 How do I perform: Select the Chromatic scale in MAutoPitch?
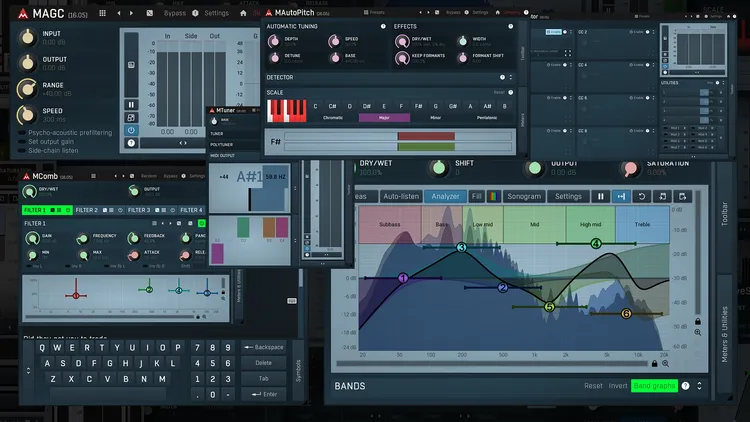tap(333, 118)
